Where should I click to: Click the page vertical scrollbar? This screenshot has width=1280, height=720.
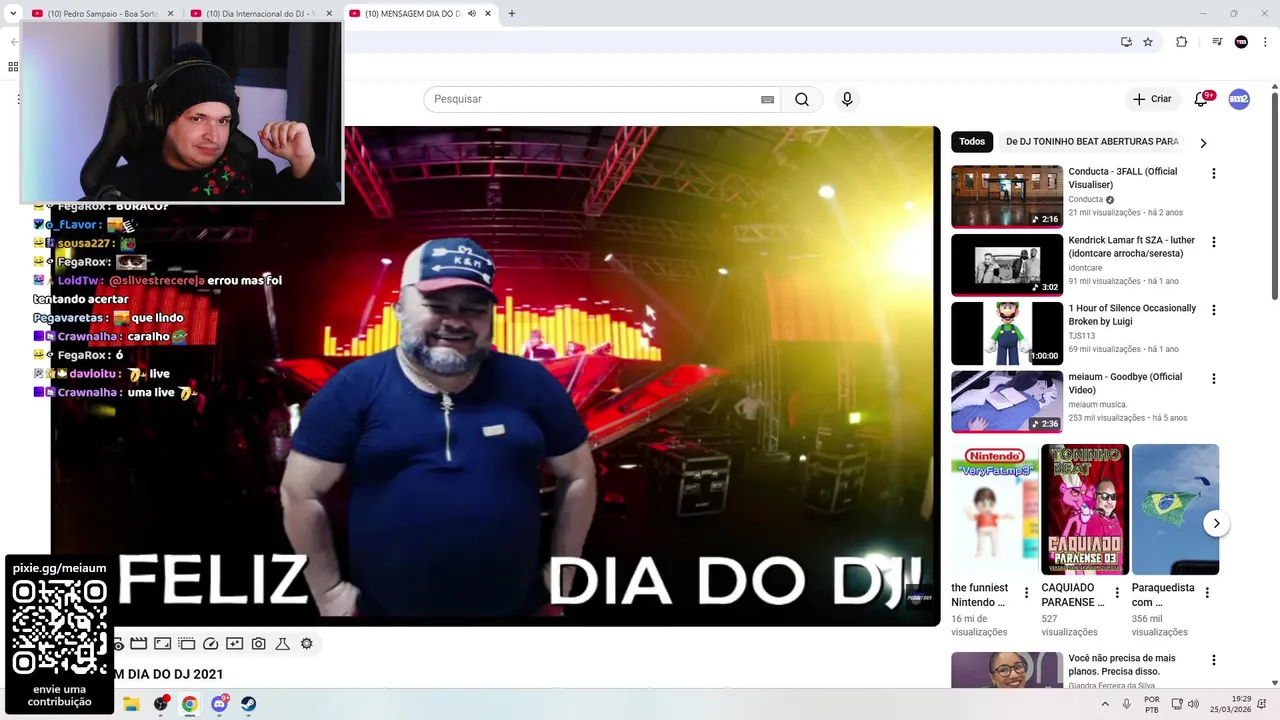(1274, 195)
